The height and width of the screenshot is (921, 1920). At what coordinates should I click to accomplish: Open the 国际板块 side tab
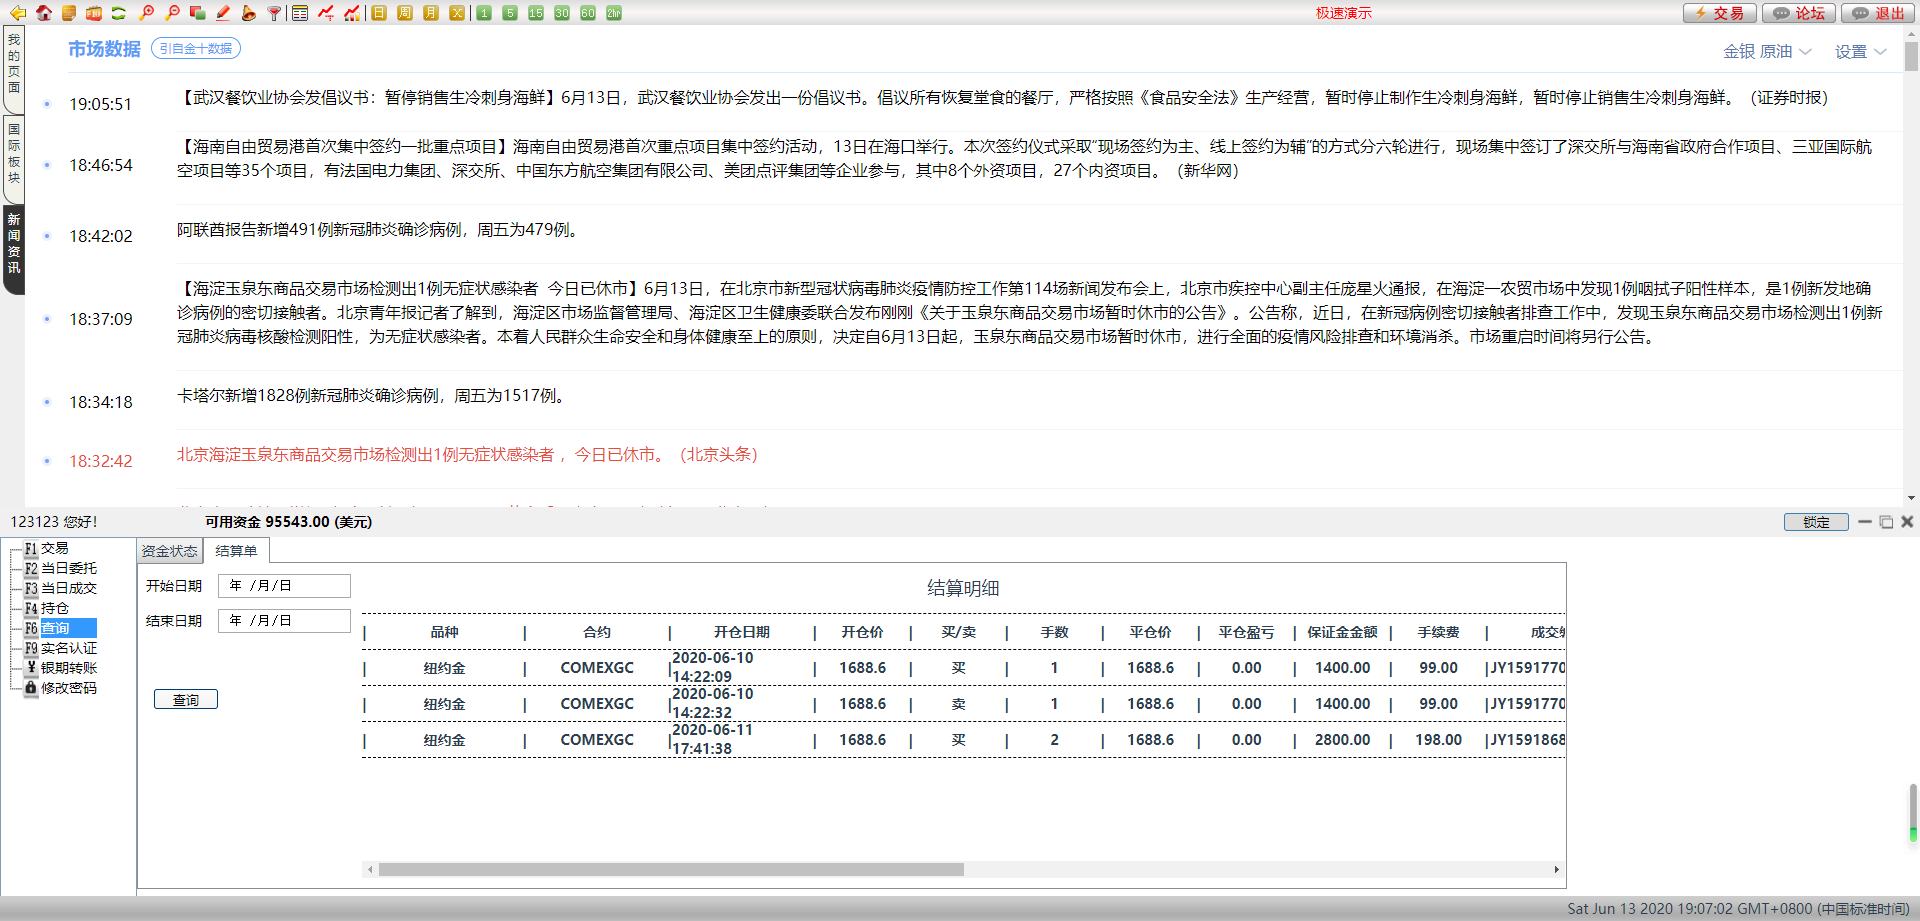pos(14,154)
